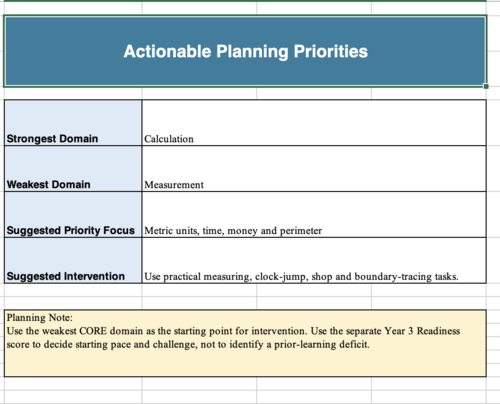Click the Strongest Domain label cell
500x404 pixels.
pos(73,123)
